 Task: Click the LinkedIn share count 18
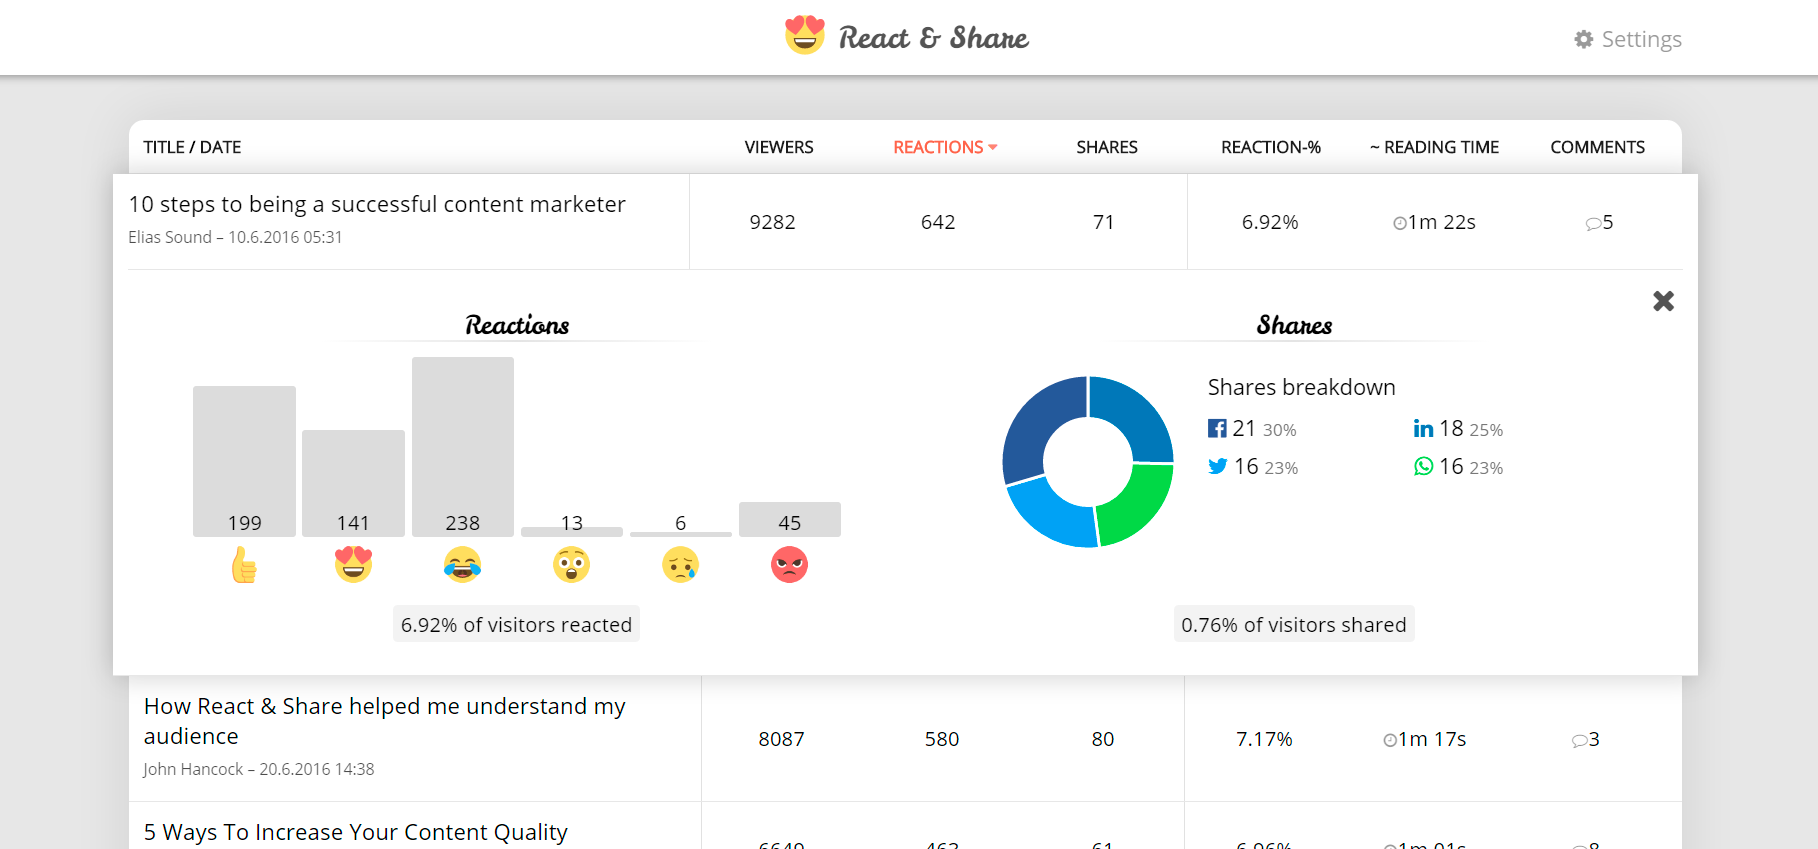pos(1451,428)
